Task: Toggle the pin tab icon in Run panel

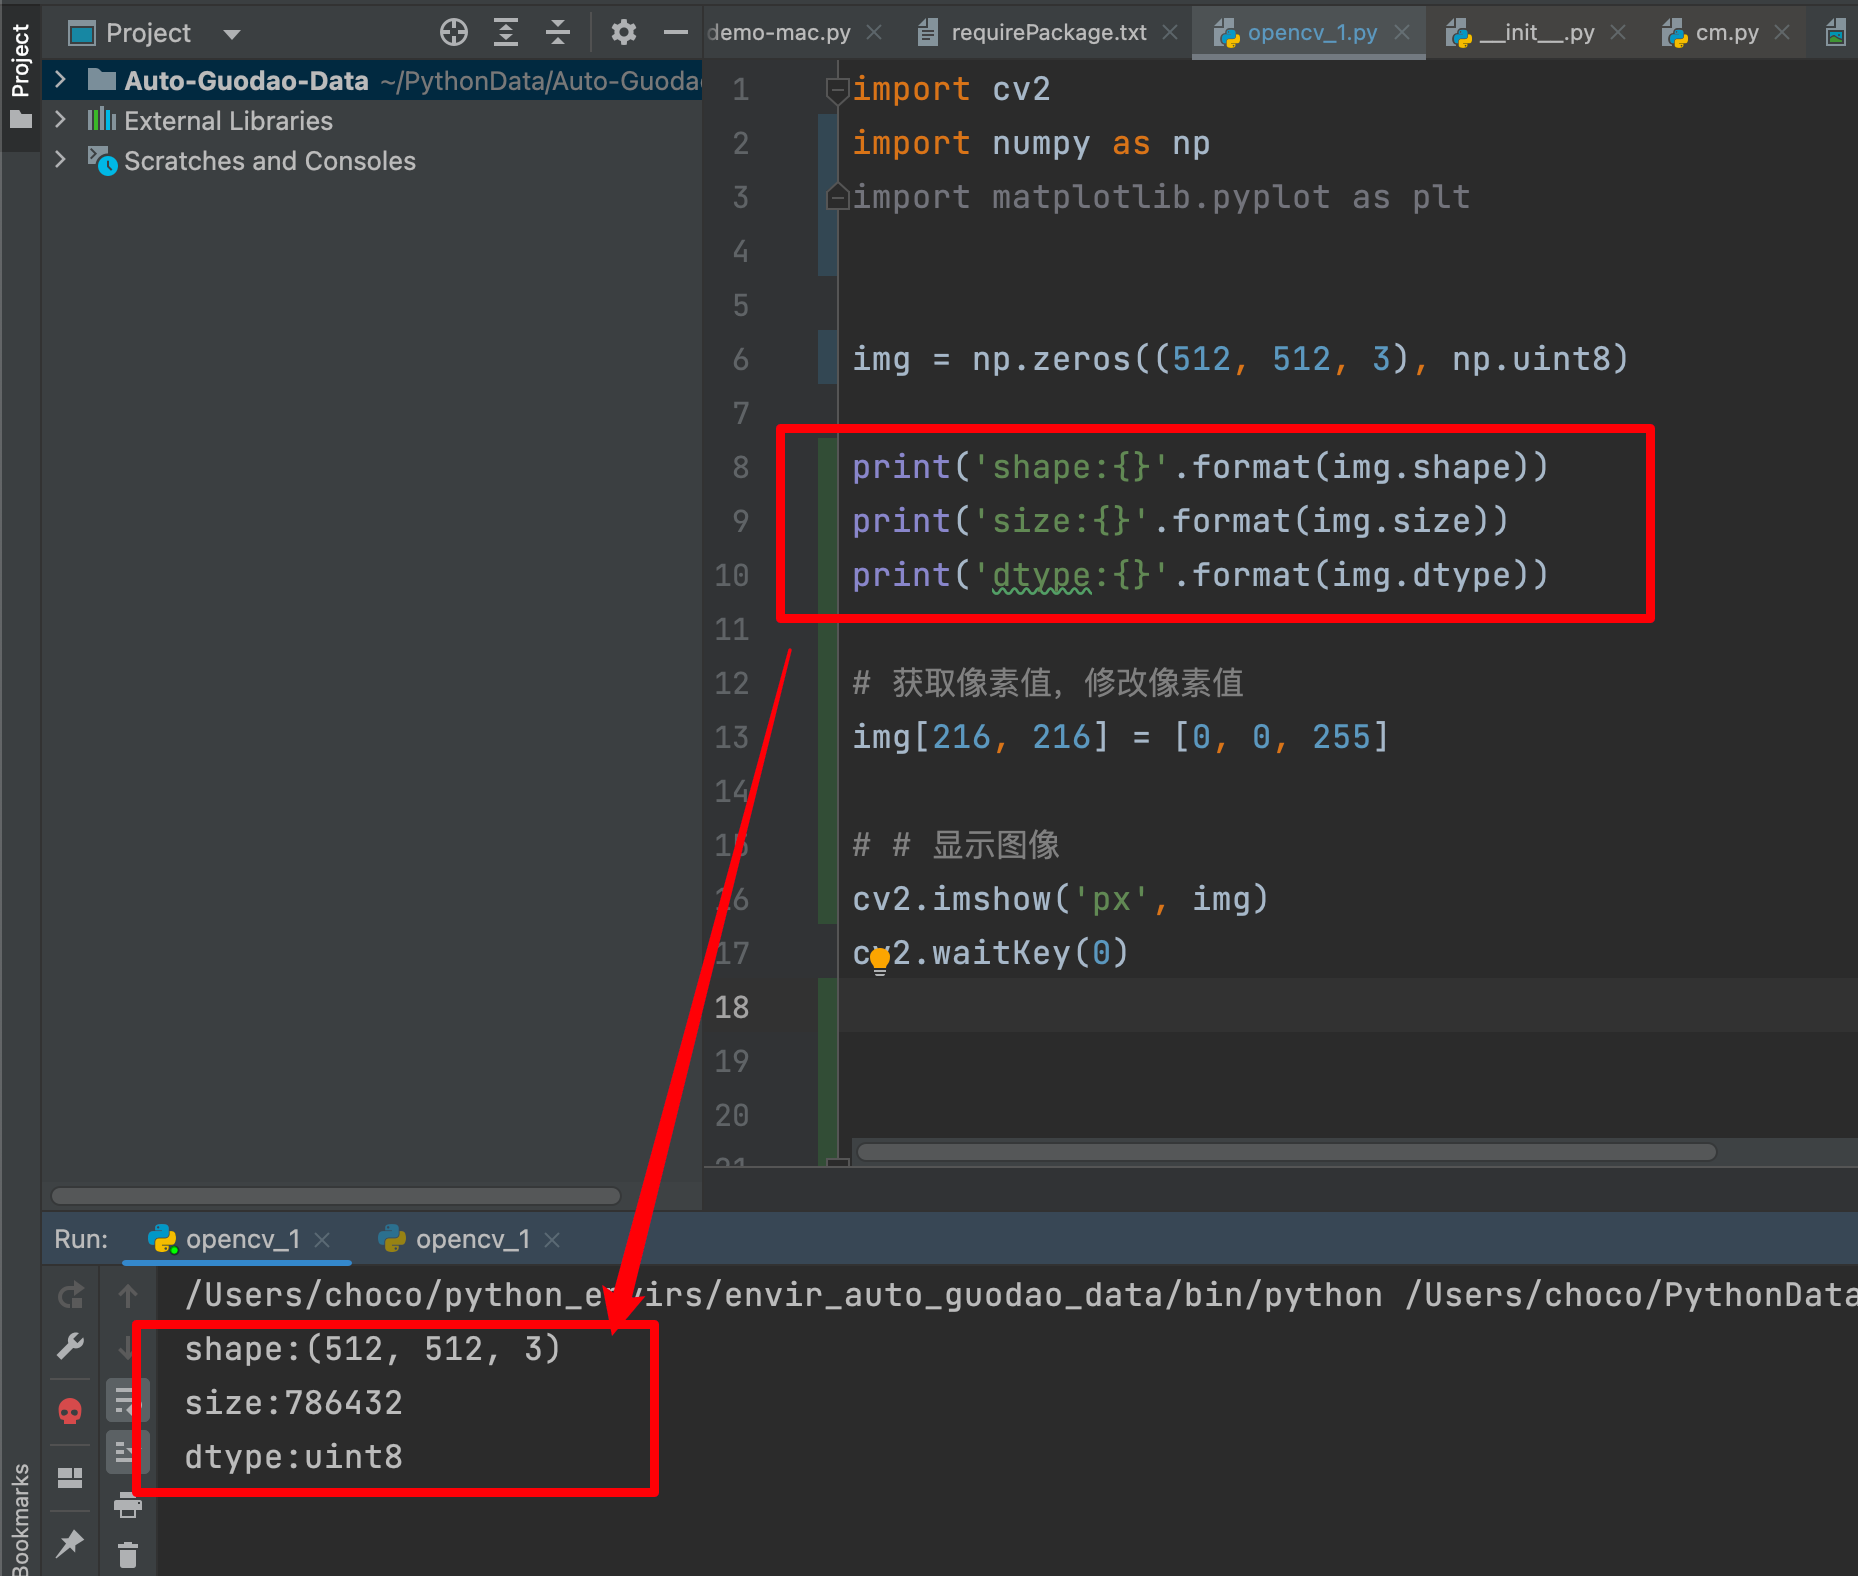Action: tap(70, 1543)
